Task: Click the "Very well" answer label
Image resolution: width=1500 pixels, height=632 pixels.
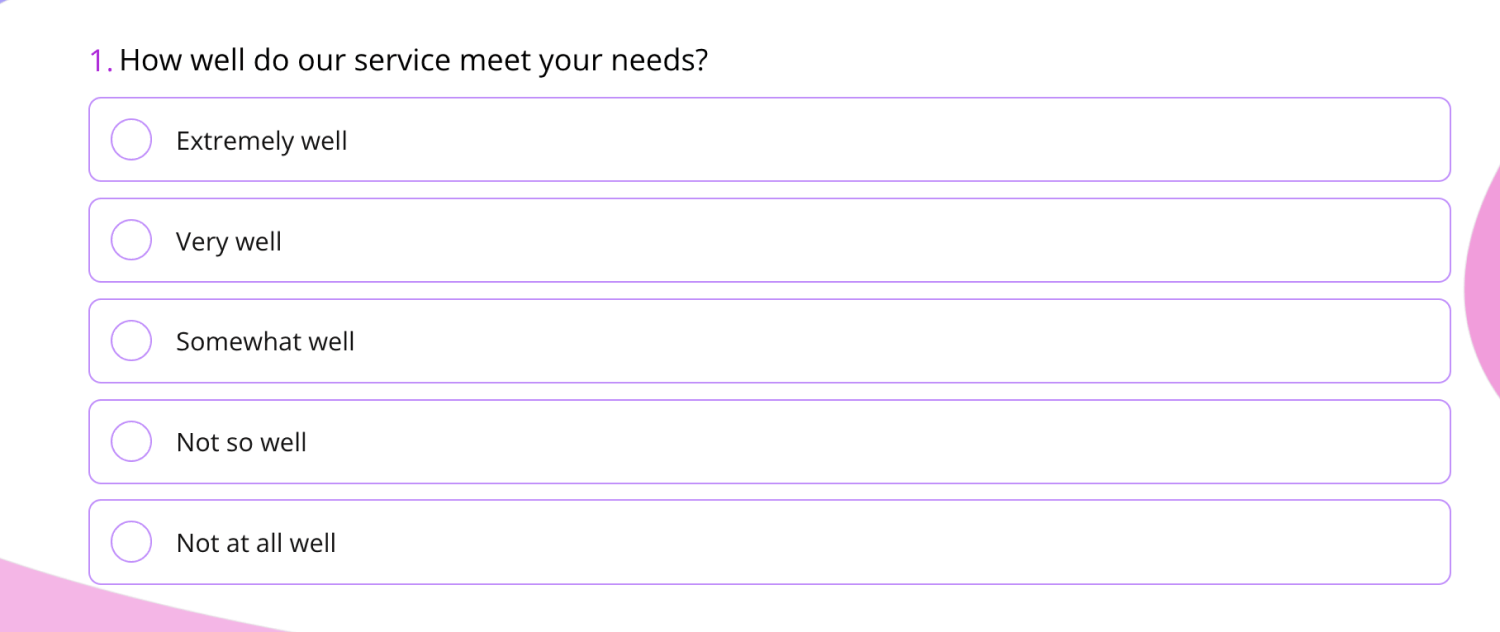Action: (229, 241)
